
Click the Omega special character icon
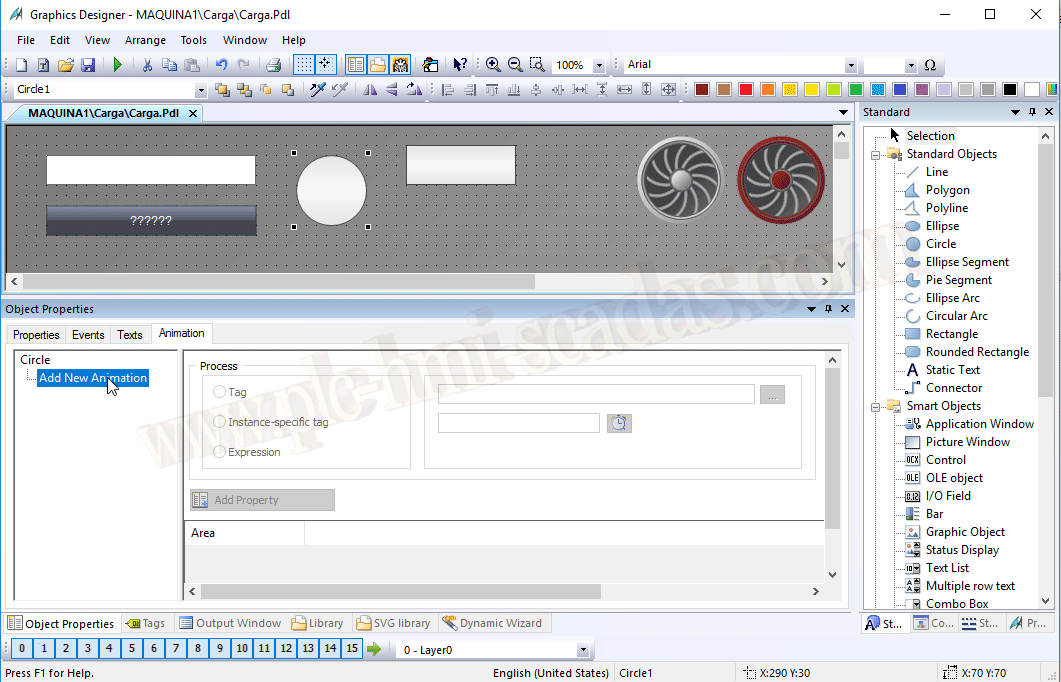[x=930, y=65]
